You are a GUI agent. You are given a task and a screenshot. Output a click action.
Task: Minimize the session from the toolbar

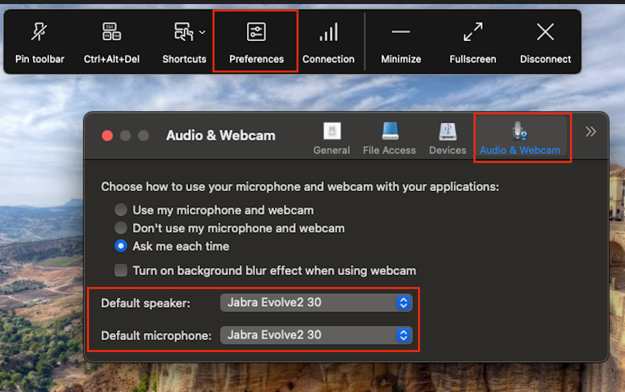point(401,42)
